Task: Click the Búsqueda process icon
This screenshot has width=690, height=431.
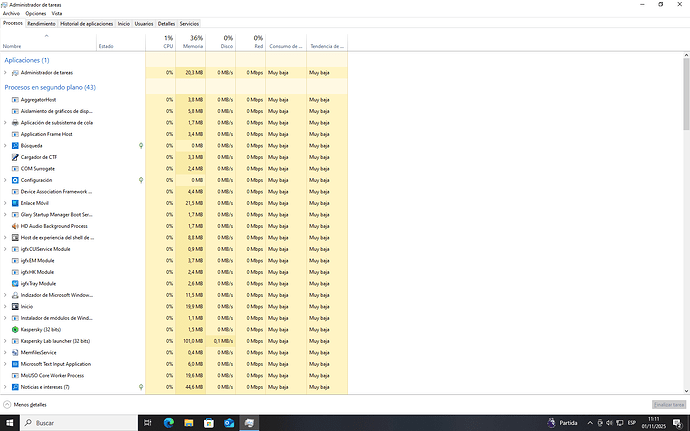Action: [14, 146]
